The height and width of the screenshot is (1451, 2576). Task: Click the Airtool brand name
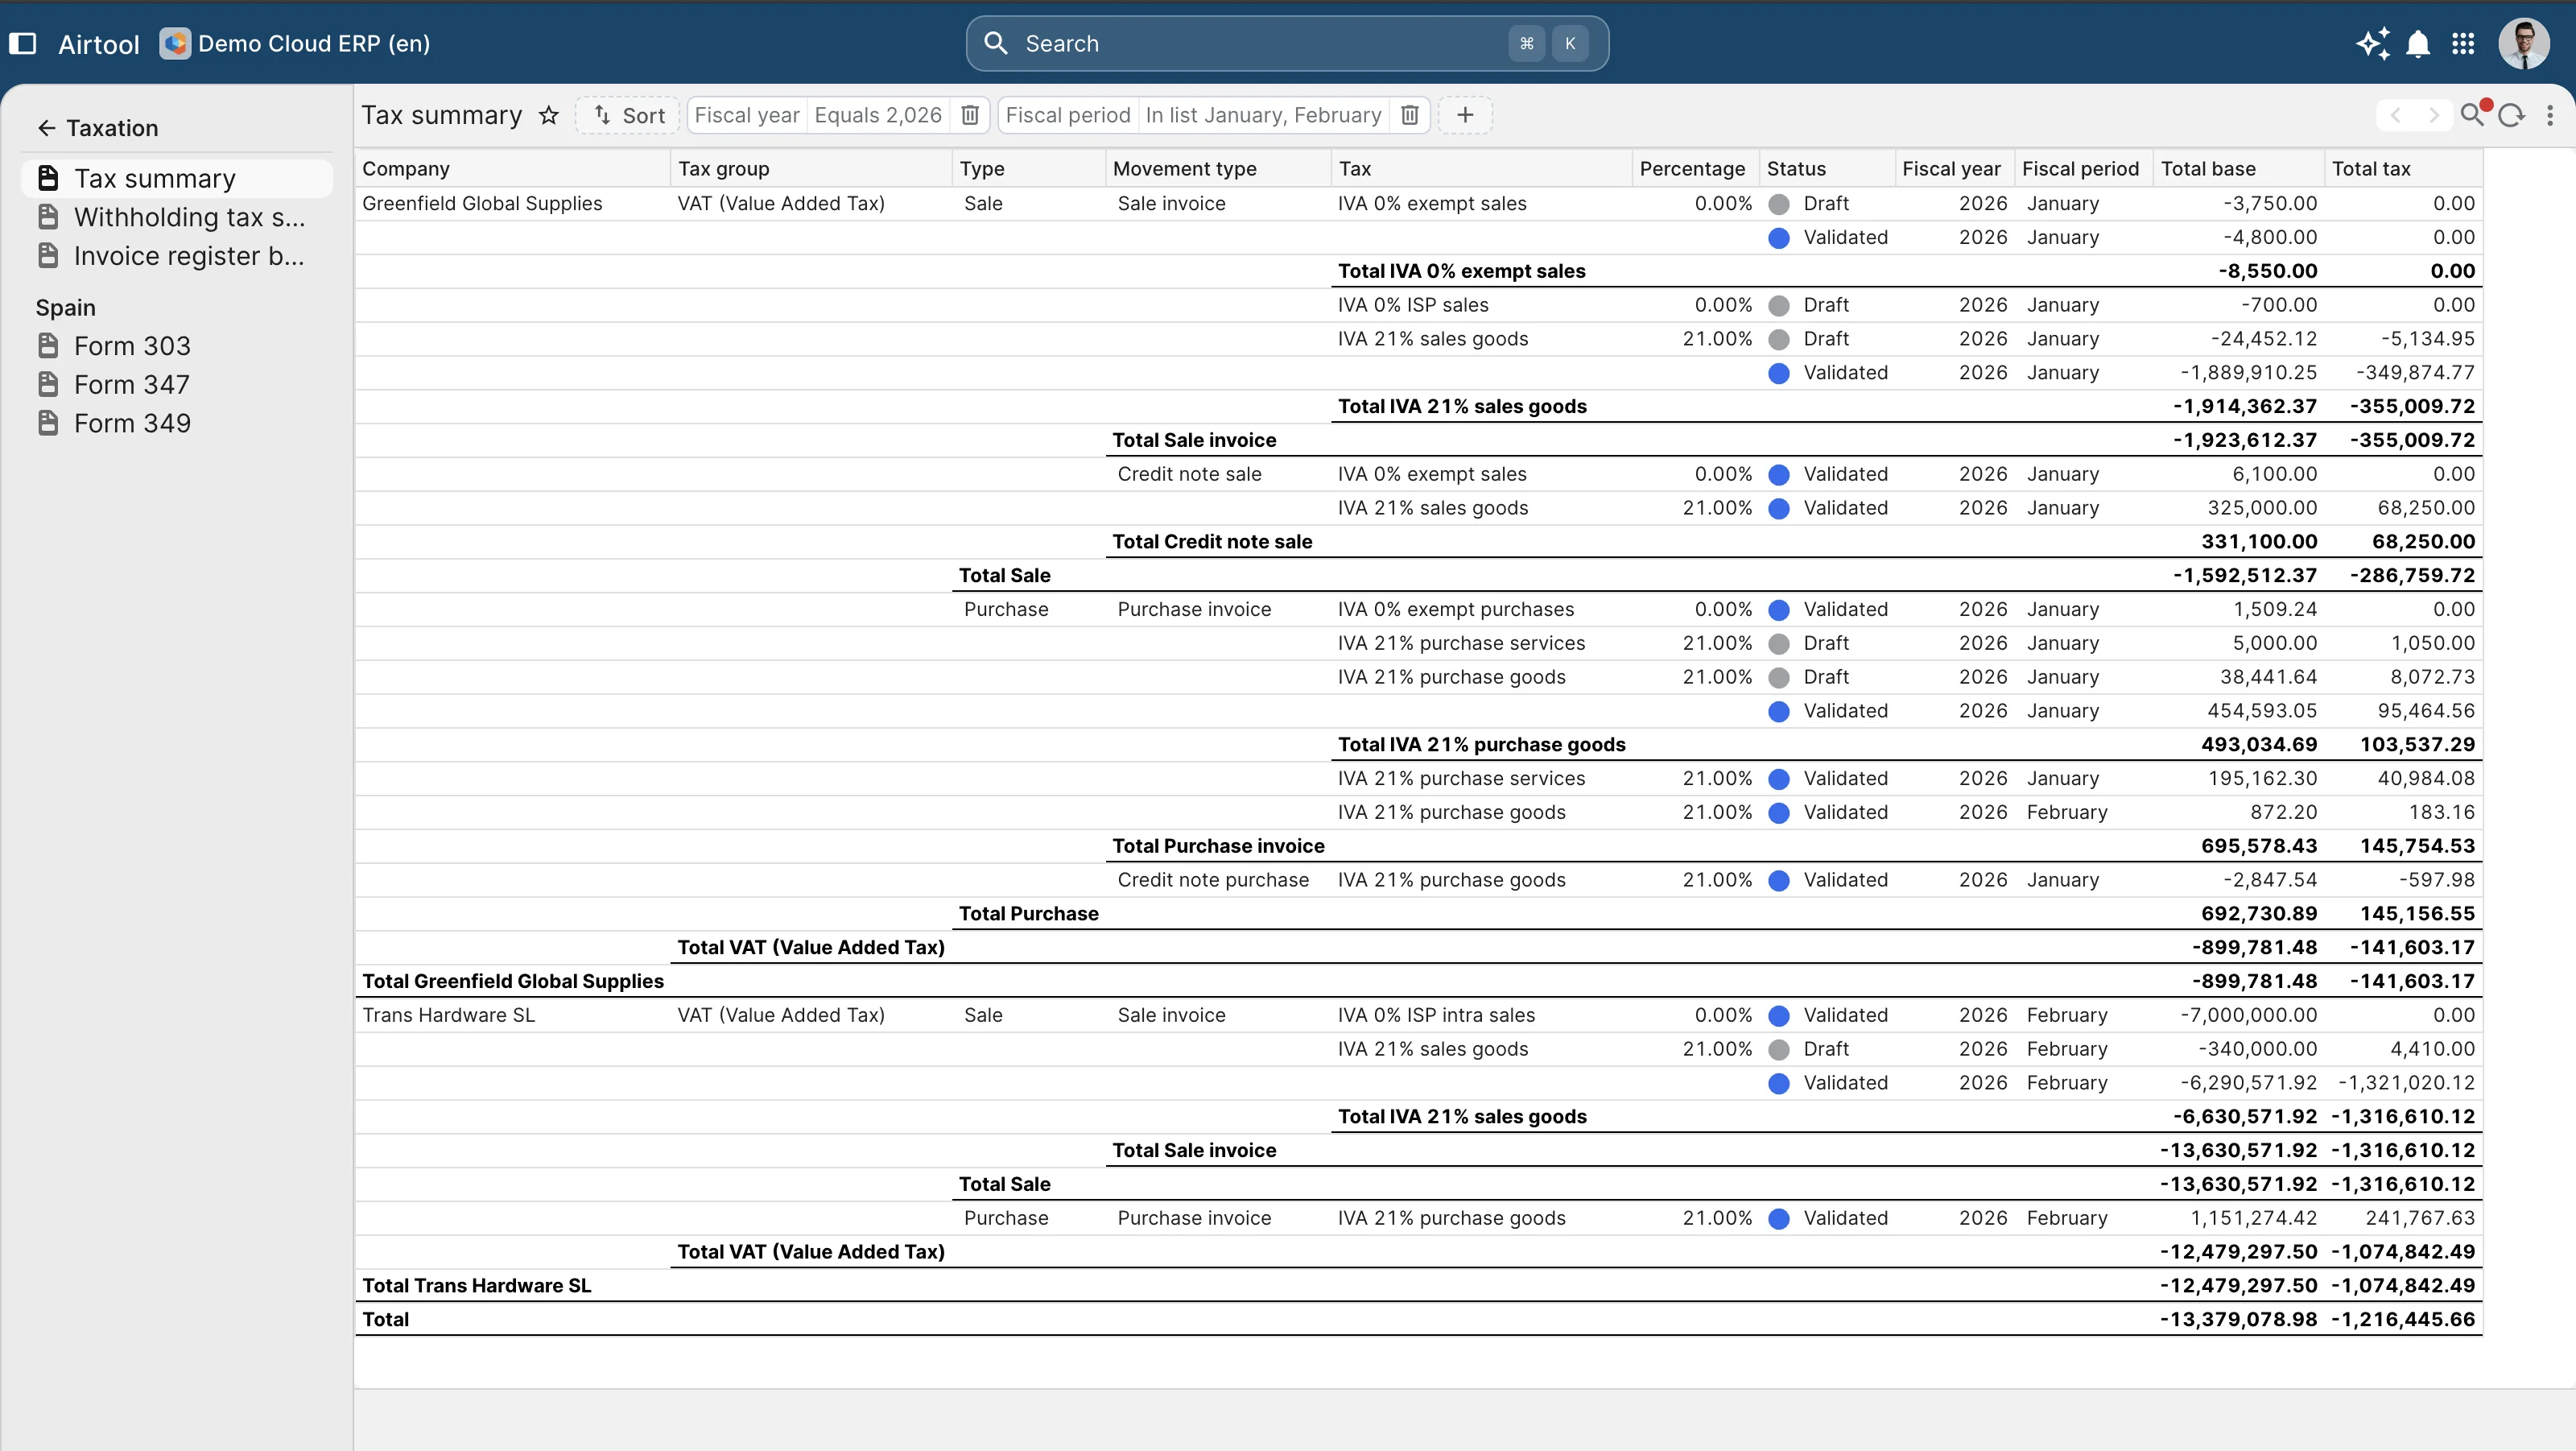coord(98,44)
